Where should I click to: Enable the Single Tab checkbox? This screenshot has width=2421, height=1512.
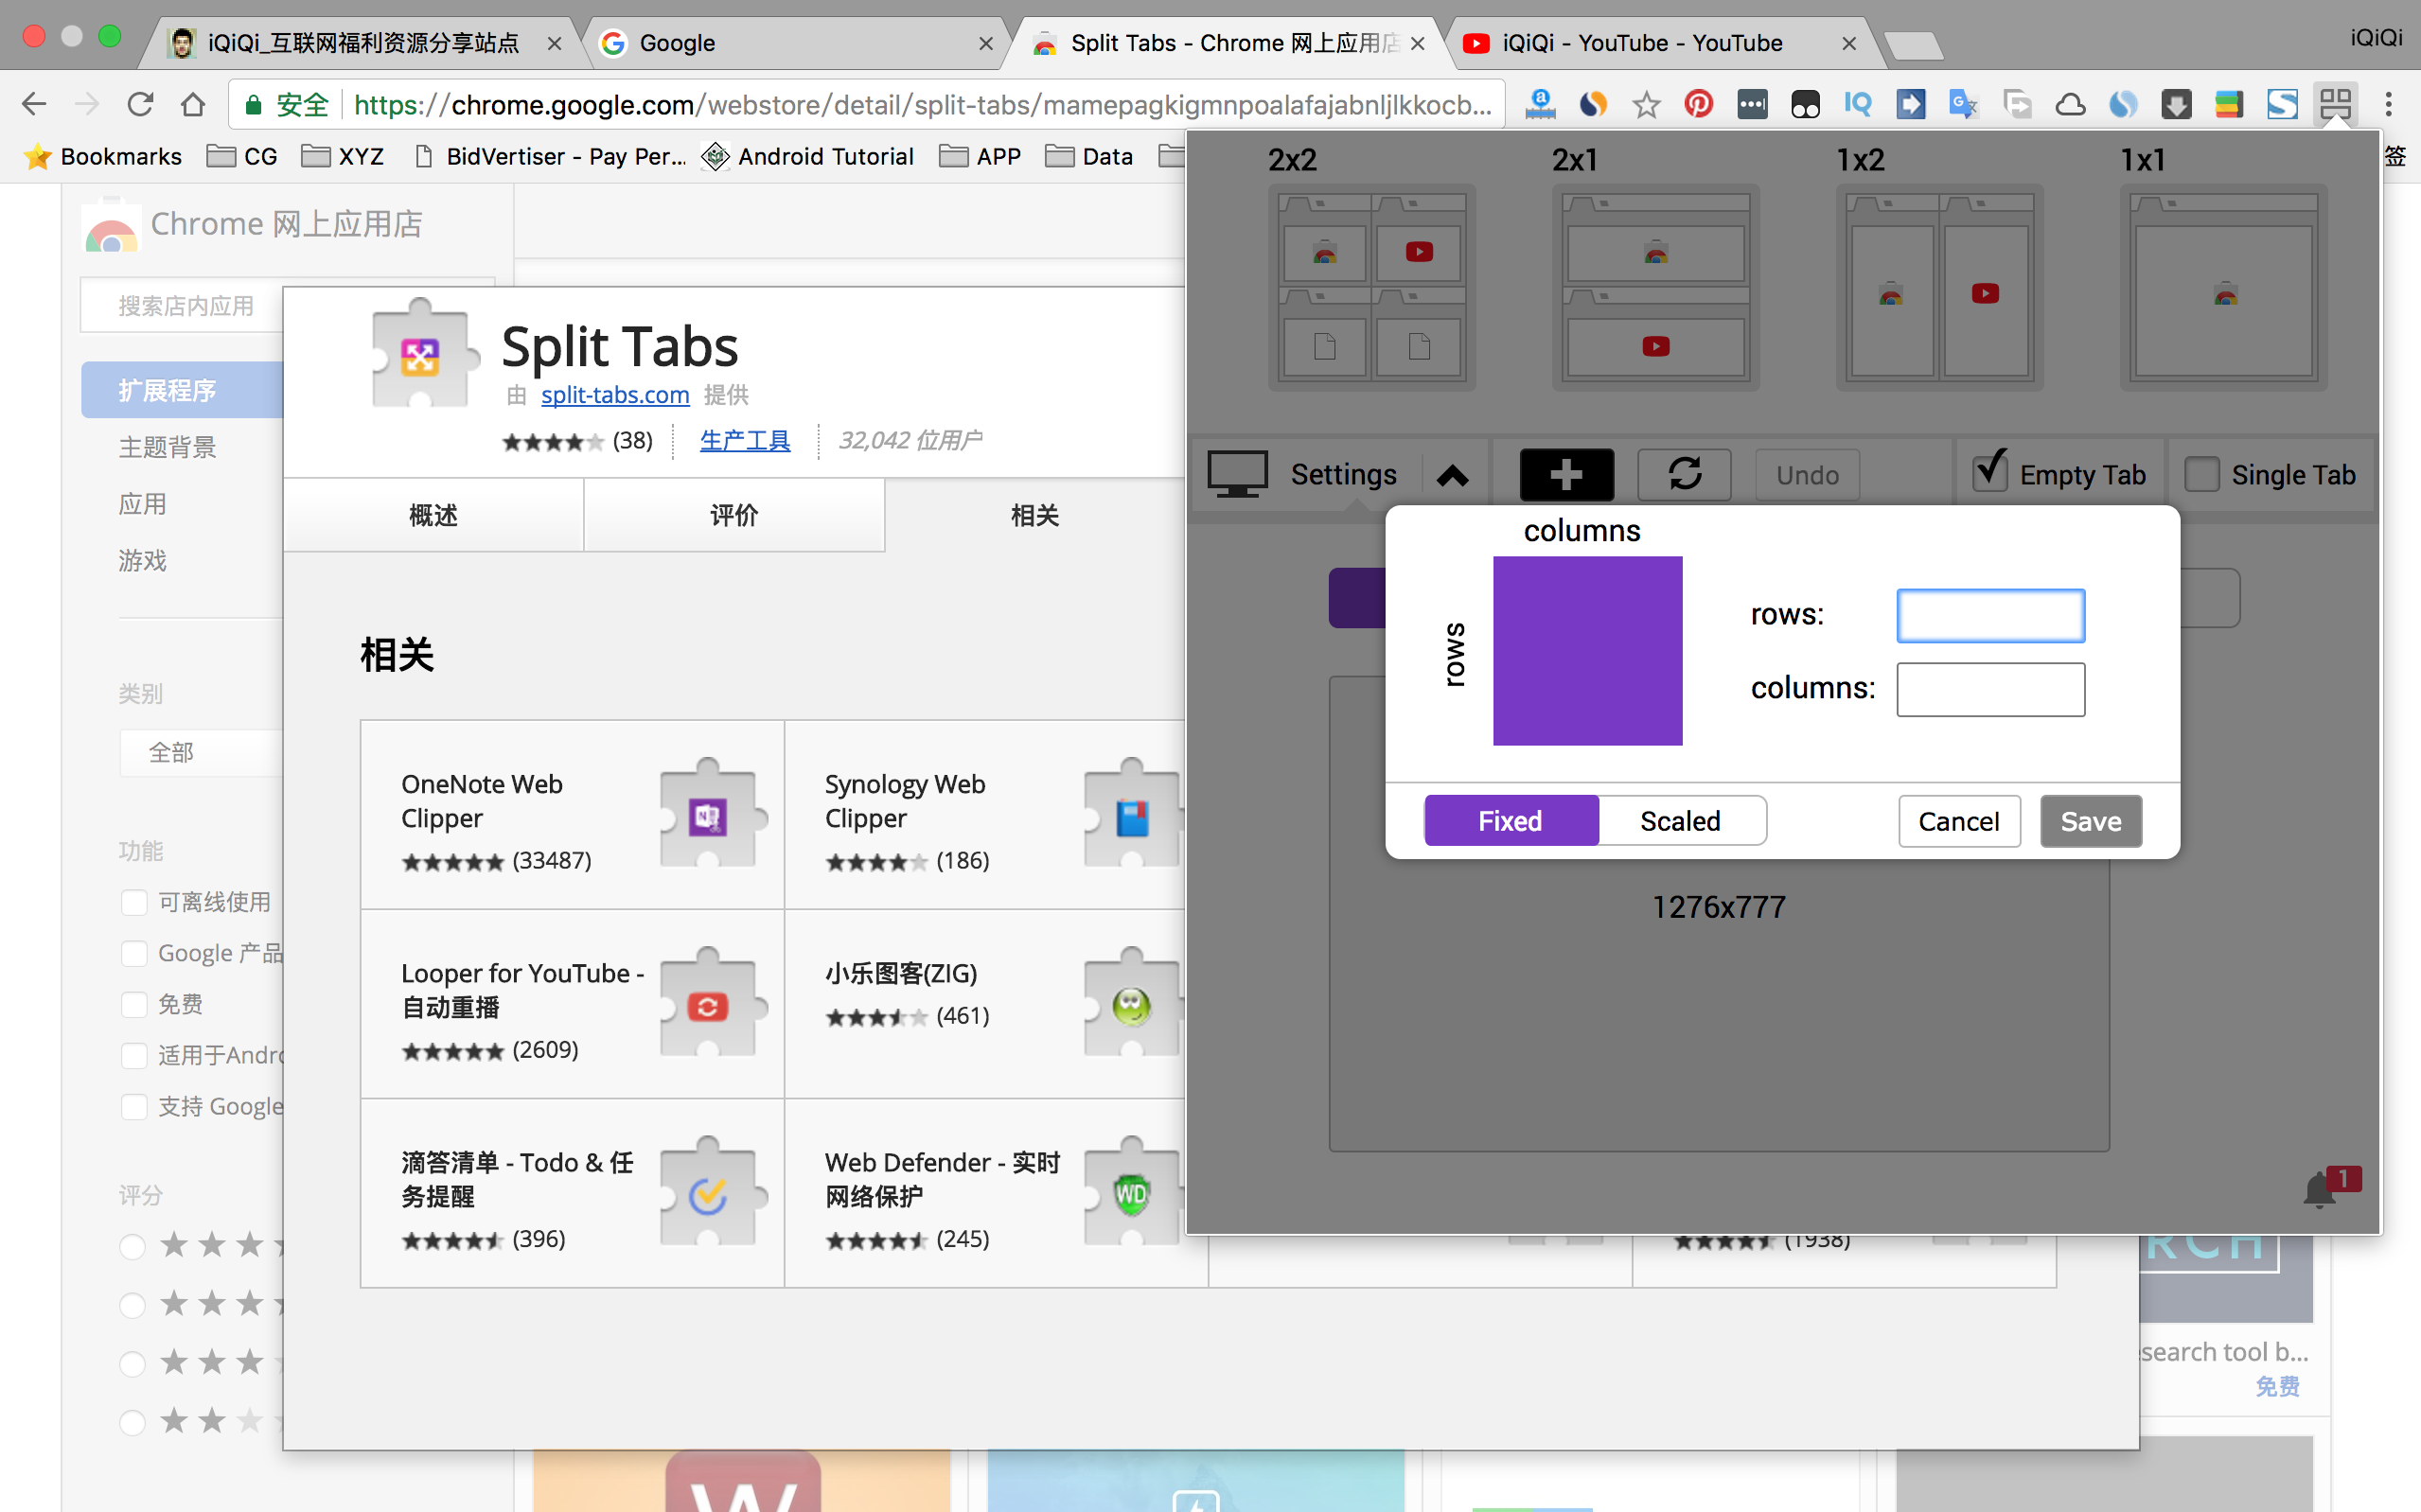pyautogui.click(x=2201, y=474)
